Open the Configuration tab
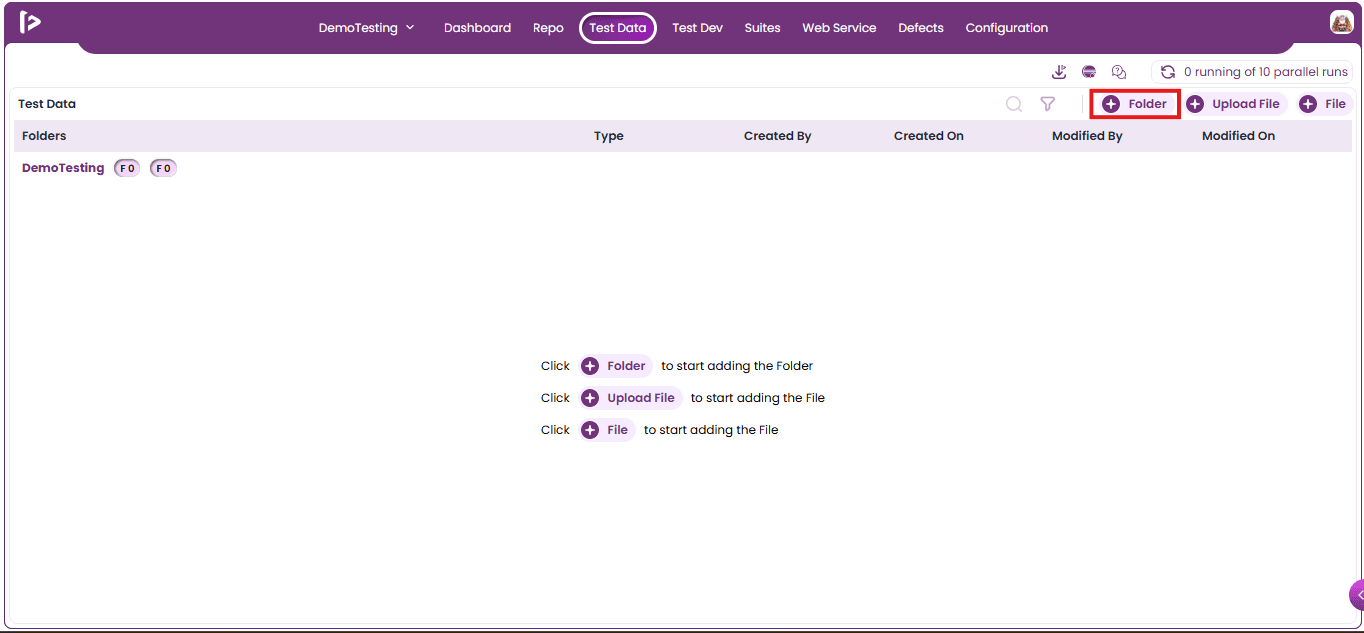 coord(1007,28)
